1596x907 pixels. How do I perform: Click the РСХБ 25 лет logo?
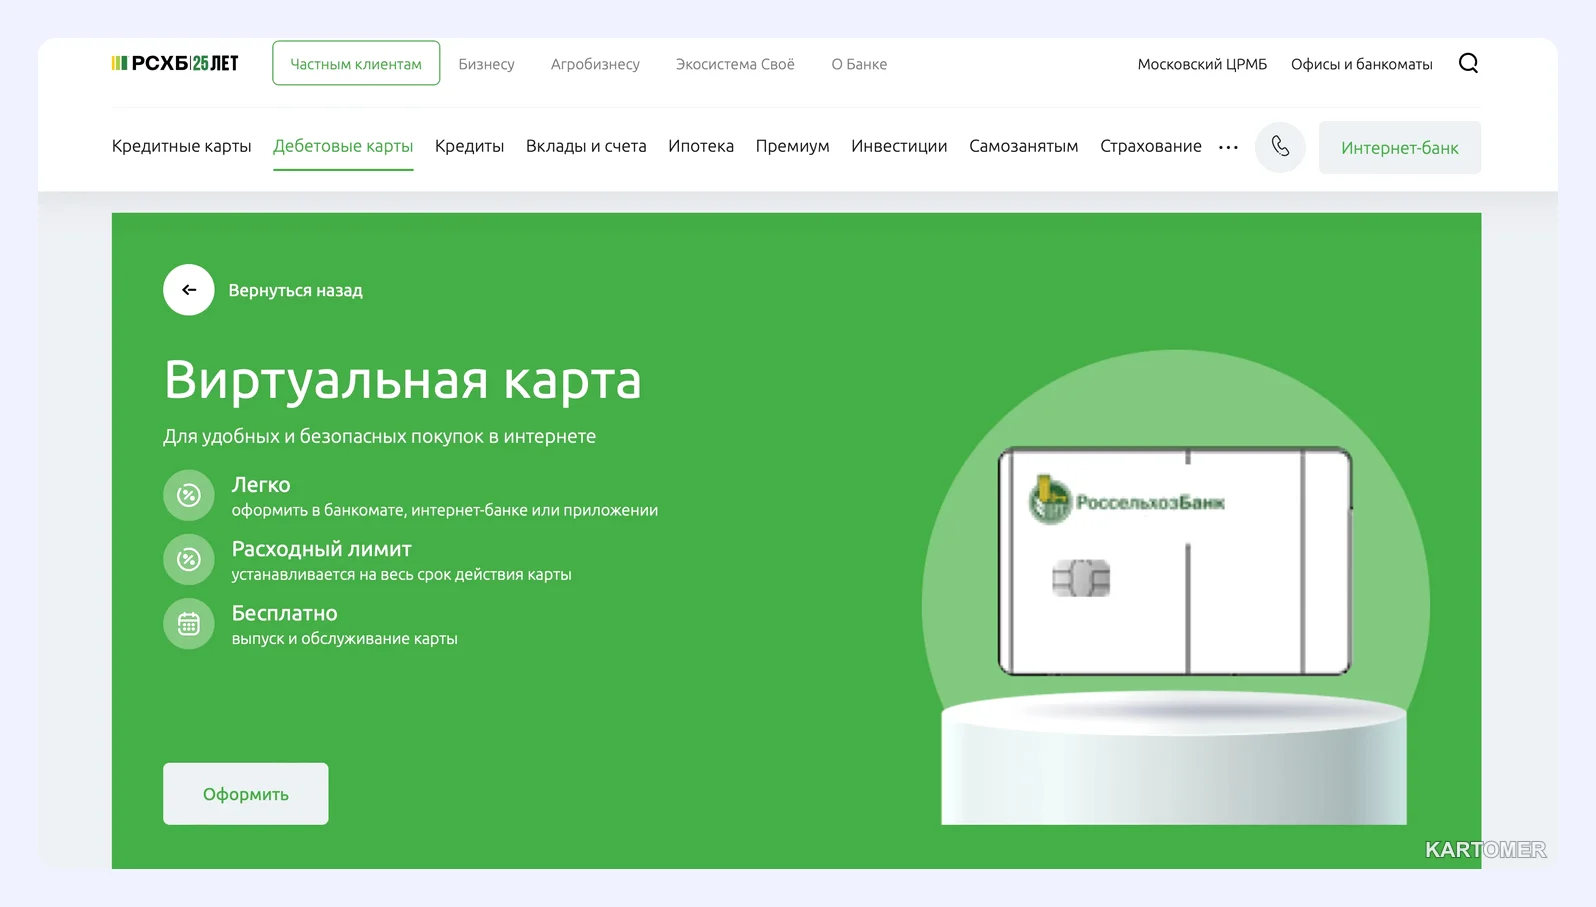(x=175, y=63)
